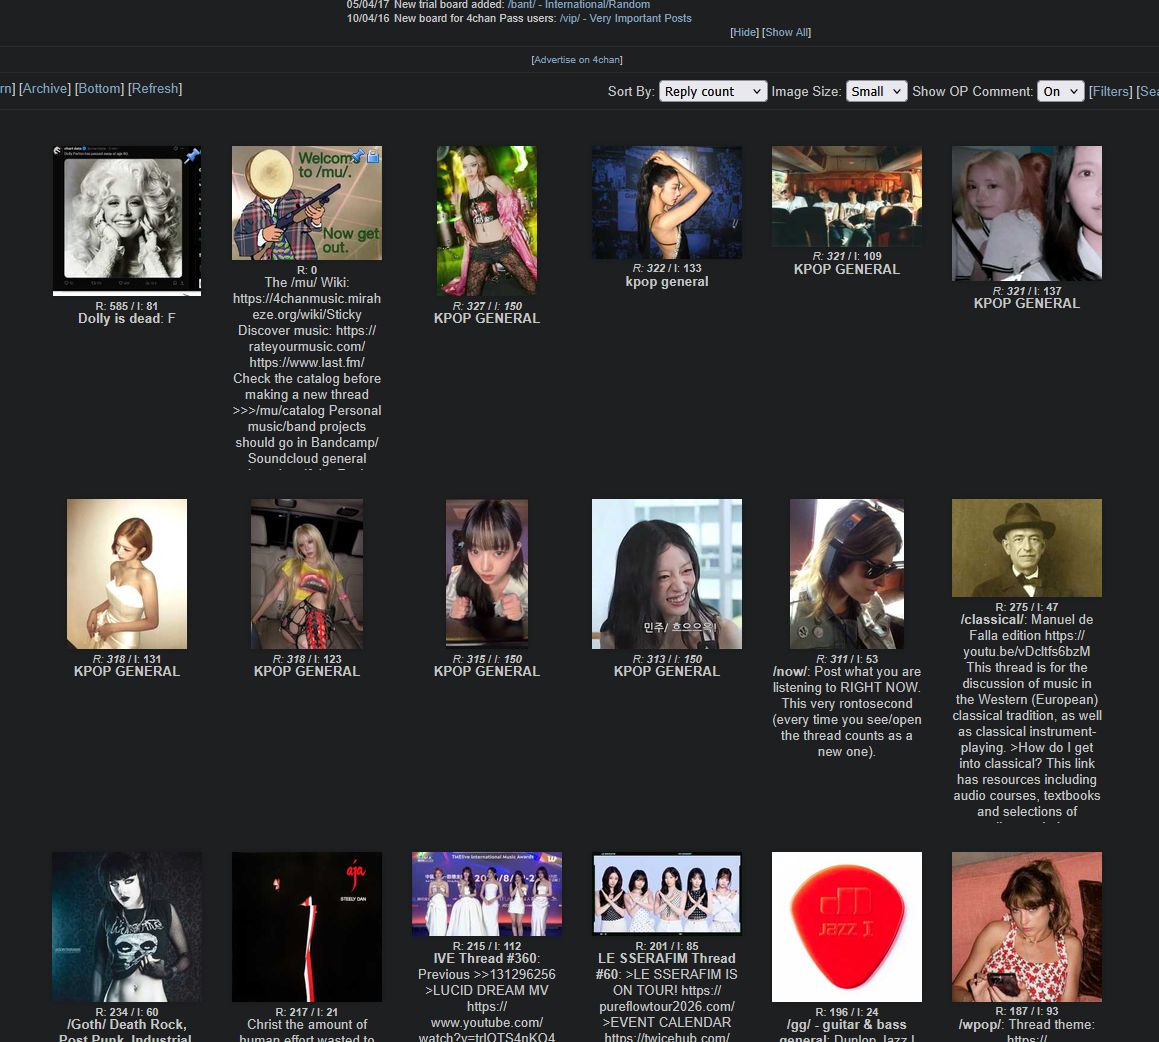The width and height of the screenshot is (1159, 1042).
Task: Open the Steely Dan Aja album thumbnail
Action: (x=307, y=927)
